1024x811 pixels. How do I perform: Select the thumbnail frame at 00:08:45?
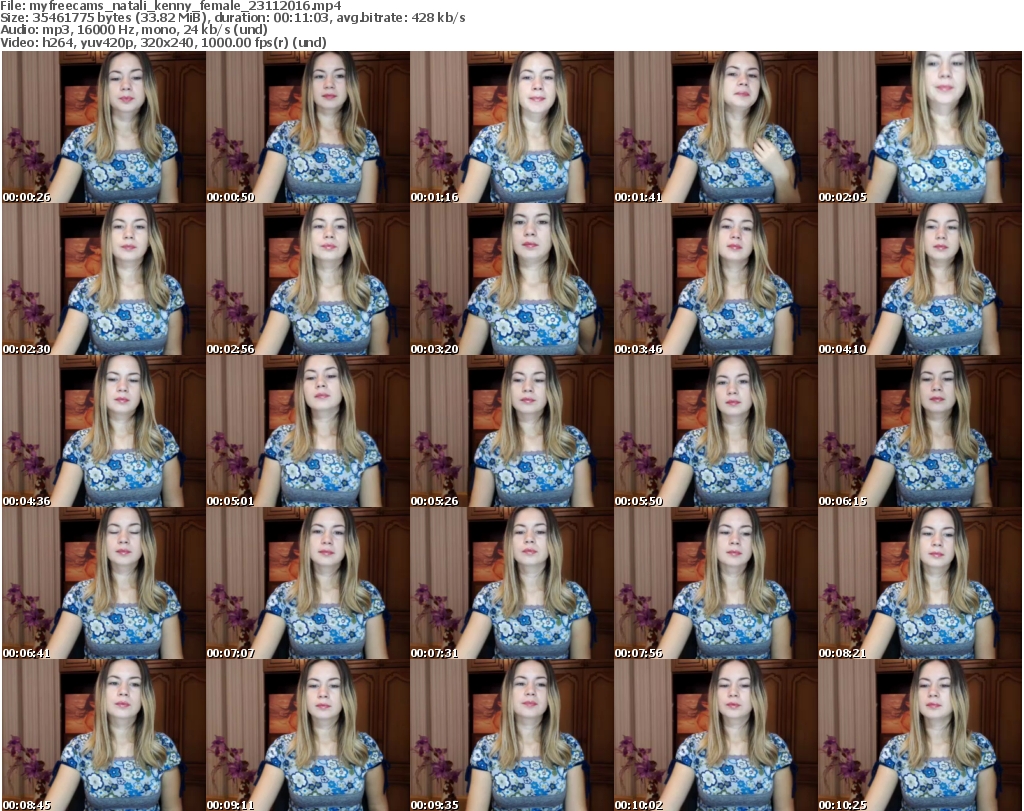pos(104,735)
